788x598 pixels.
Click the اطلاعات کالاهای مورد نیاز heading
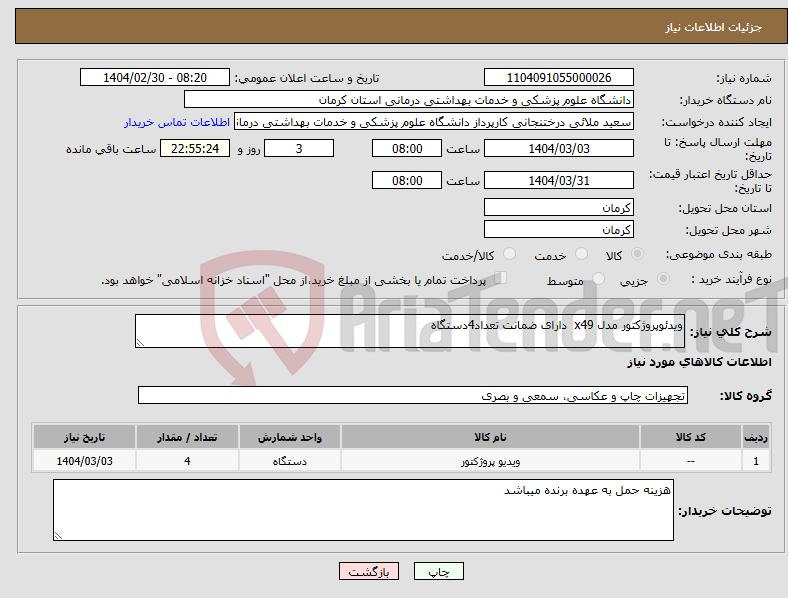699,362
